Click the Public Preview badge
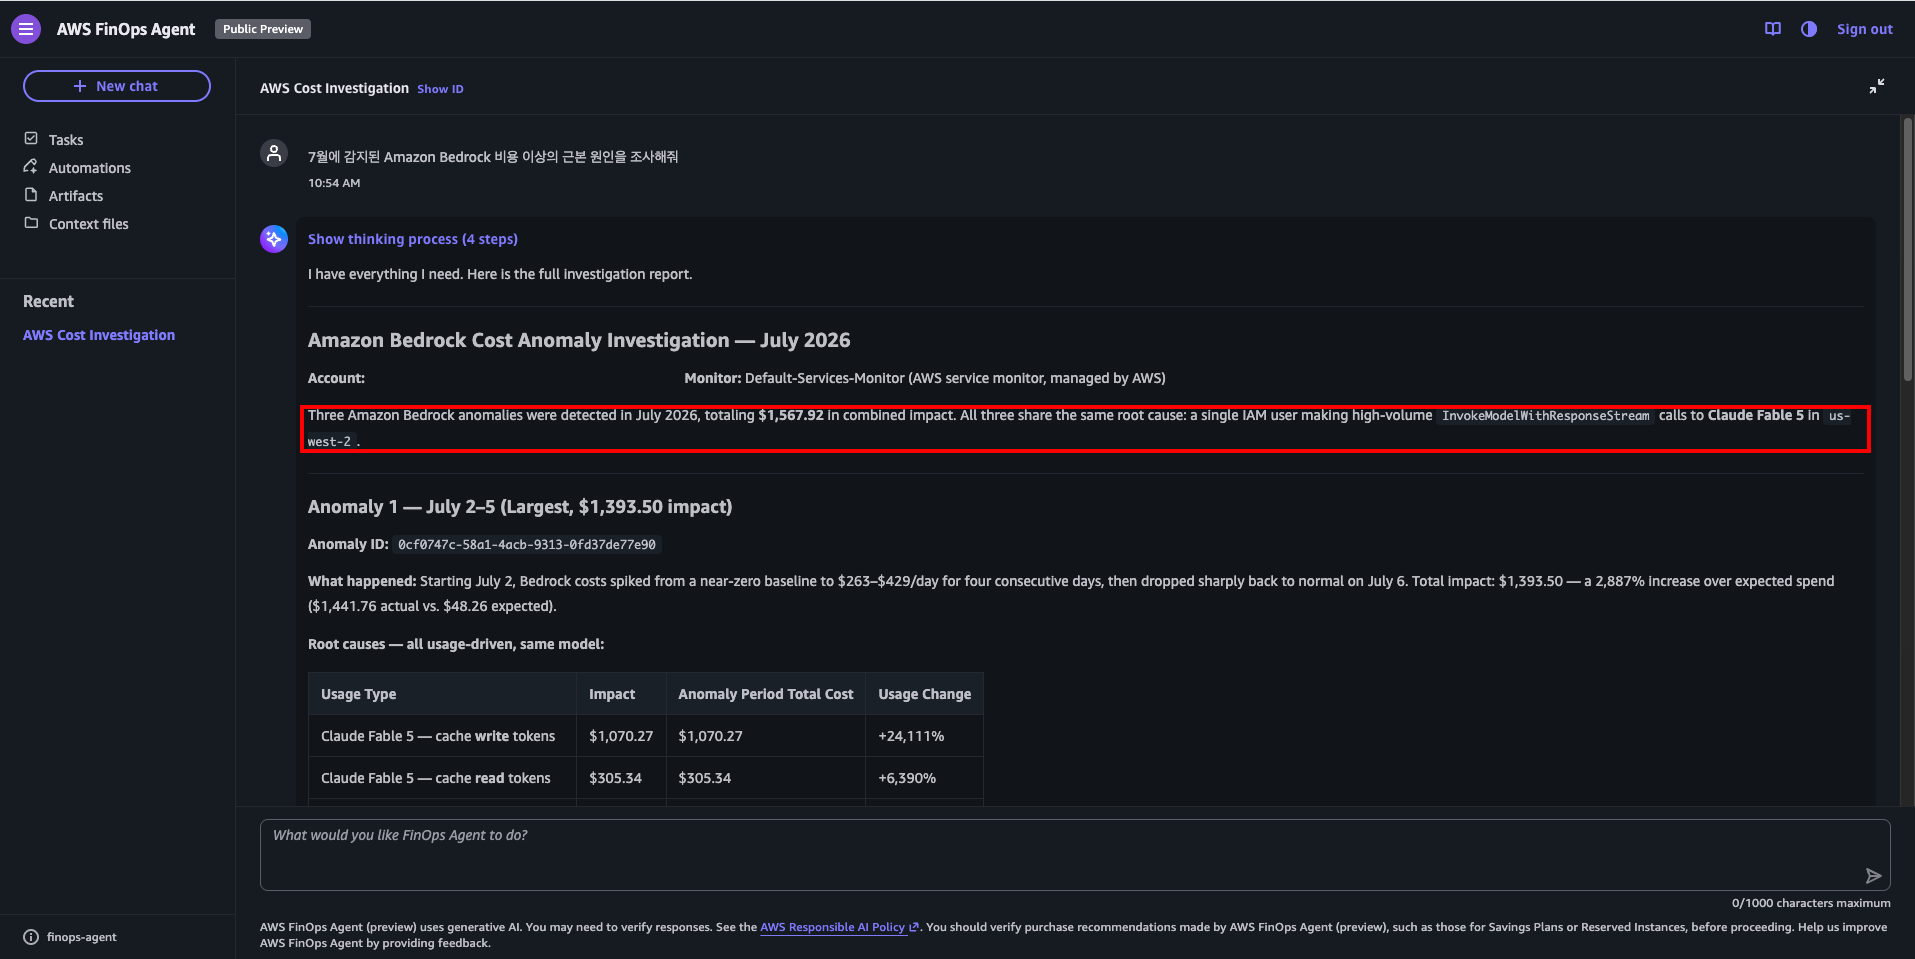The image size is (1915, 959). (x=263, y=29)
